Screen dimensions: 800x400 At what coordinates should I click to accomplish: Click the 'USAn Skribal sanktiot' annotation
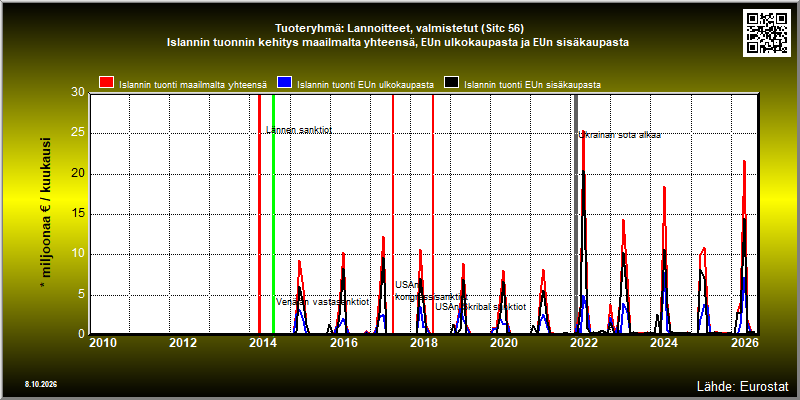point(481,307)
